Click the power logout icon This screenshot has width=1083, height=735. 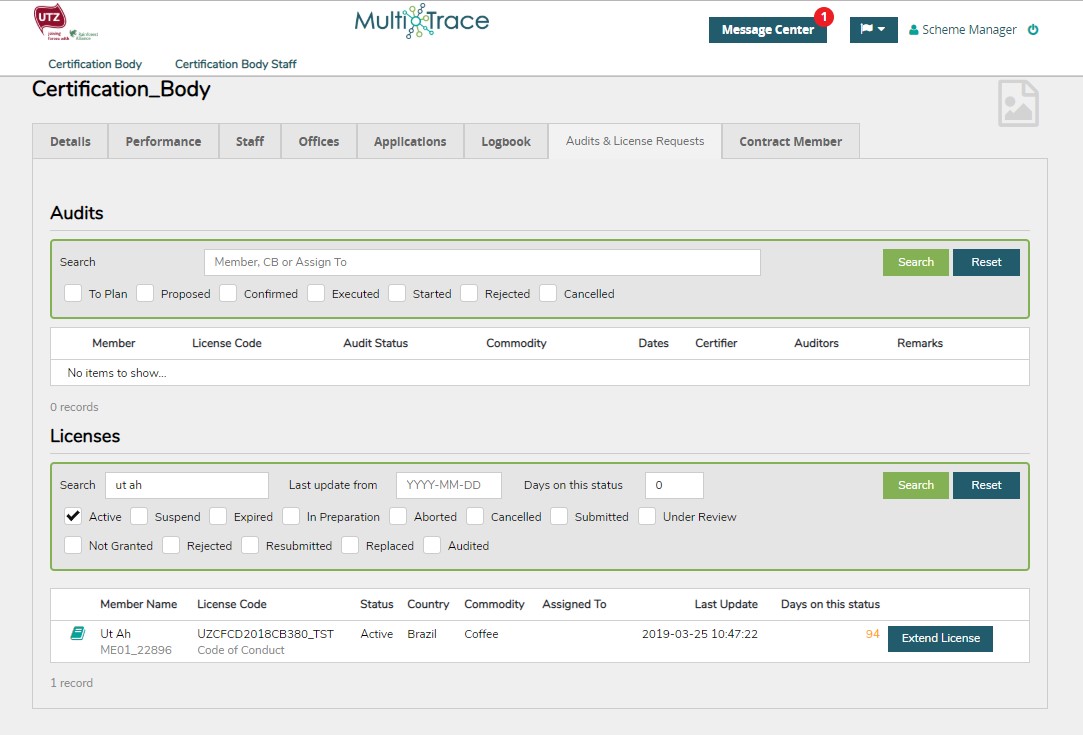tap(1033, 30)
